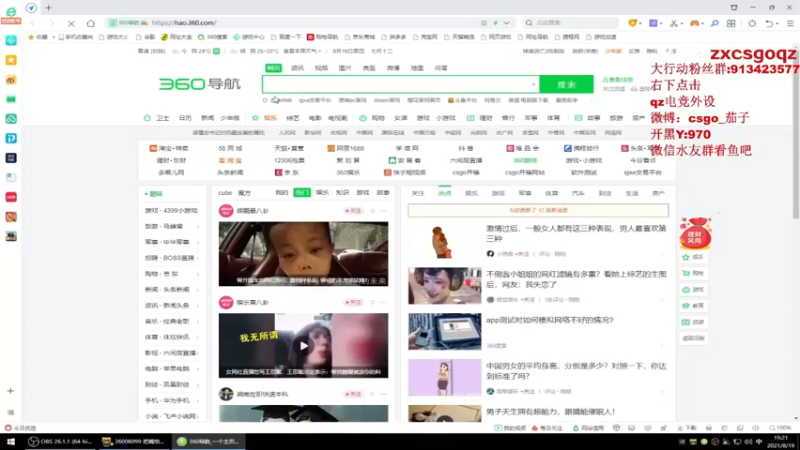Screen dimensions: 800x450
Task: Click the green 搜索 button
Action: click(566, 84)
